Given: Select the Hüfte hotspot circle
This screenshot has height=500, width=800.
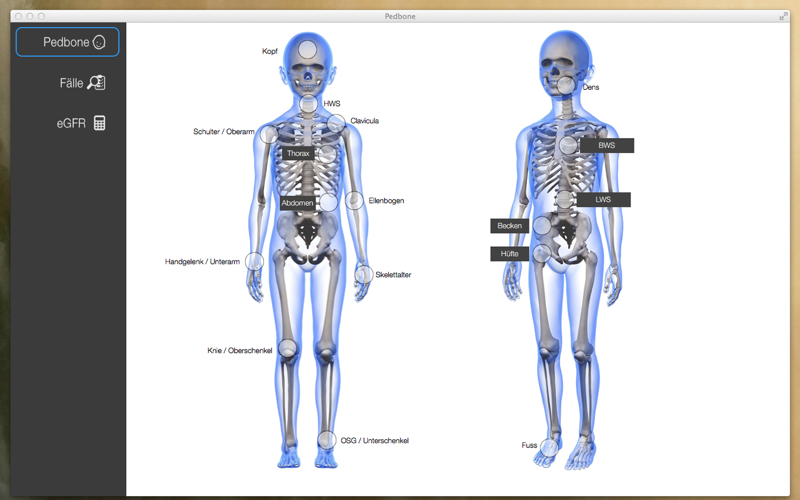Looking at the screenshot, I should (542, 253).
